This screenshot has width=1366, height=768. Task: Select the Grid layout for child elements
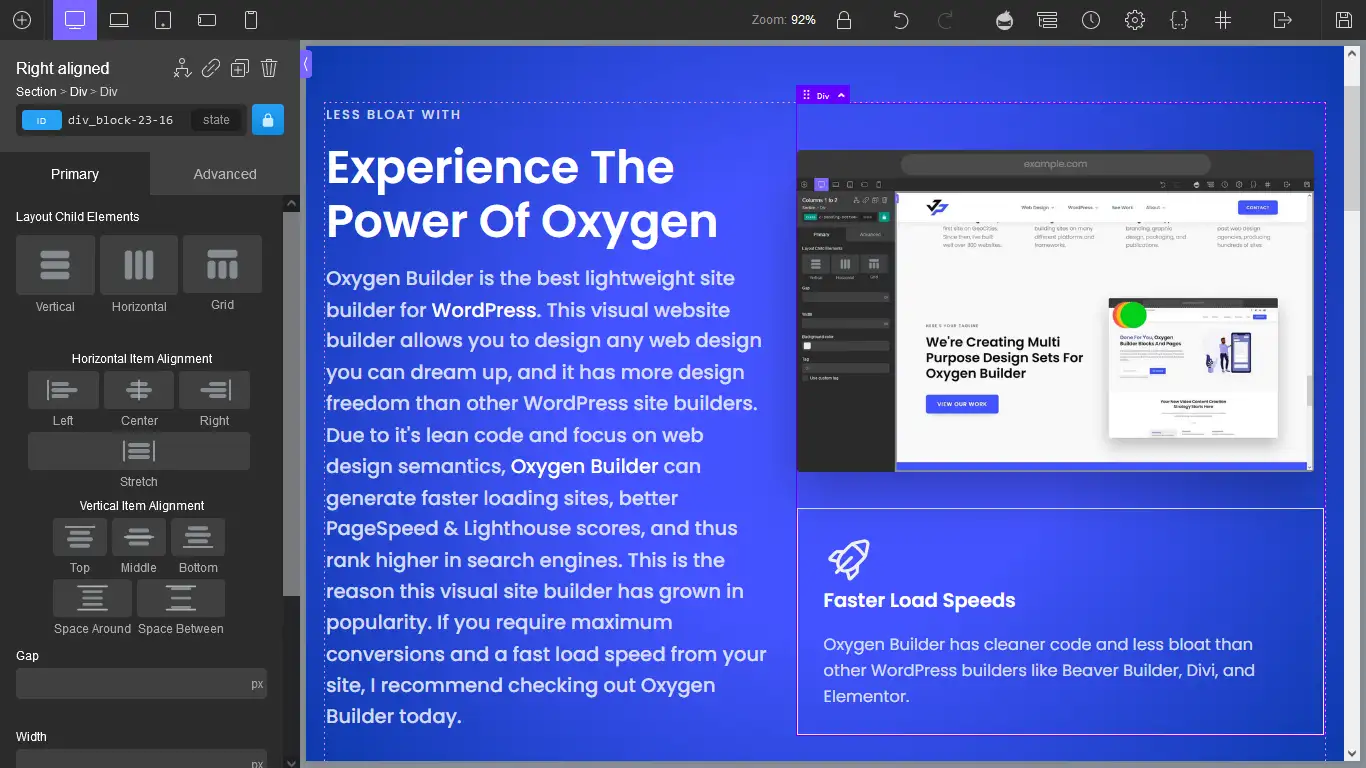click(x=221, y=264)
